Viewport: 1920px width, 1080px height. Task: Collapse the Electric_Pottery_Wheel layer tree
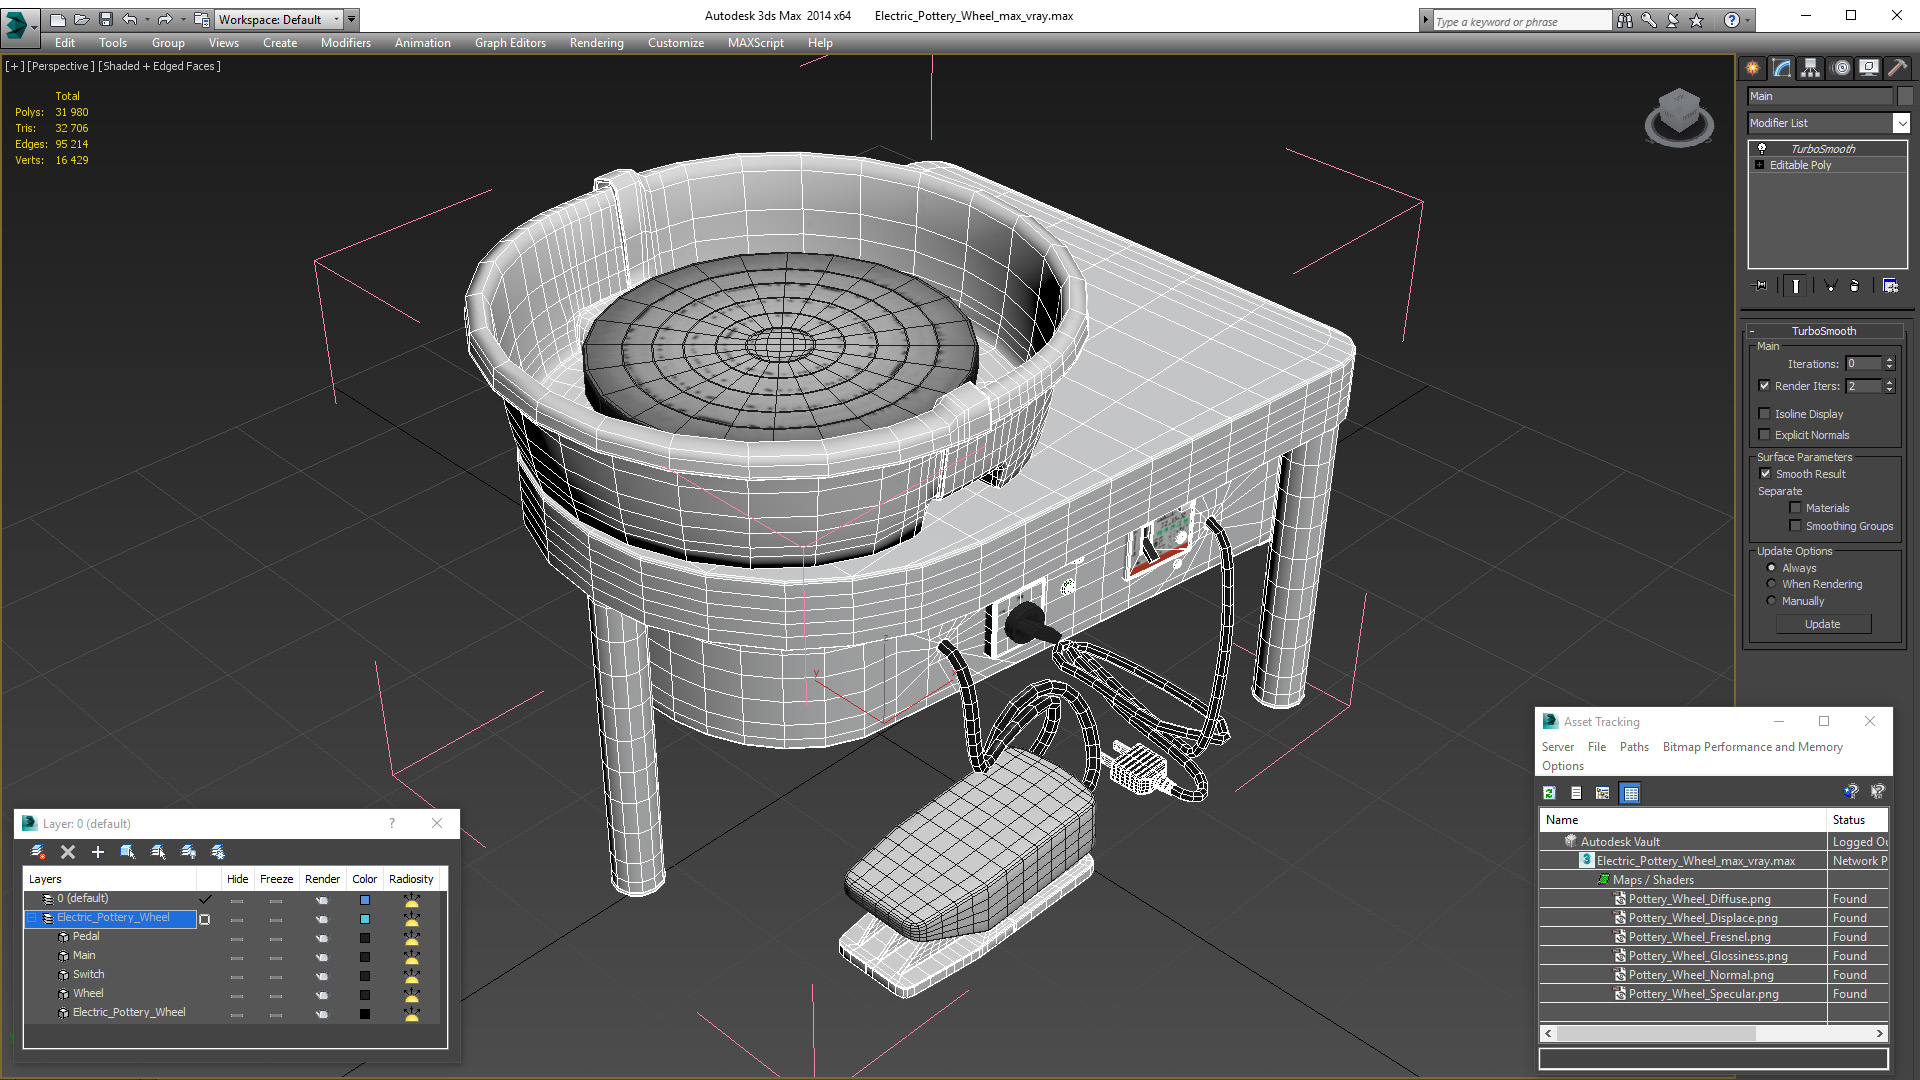(32, 918)
